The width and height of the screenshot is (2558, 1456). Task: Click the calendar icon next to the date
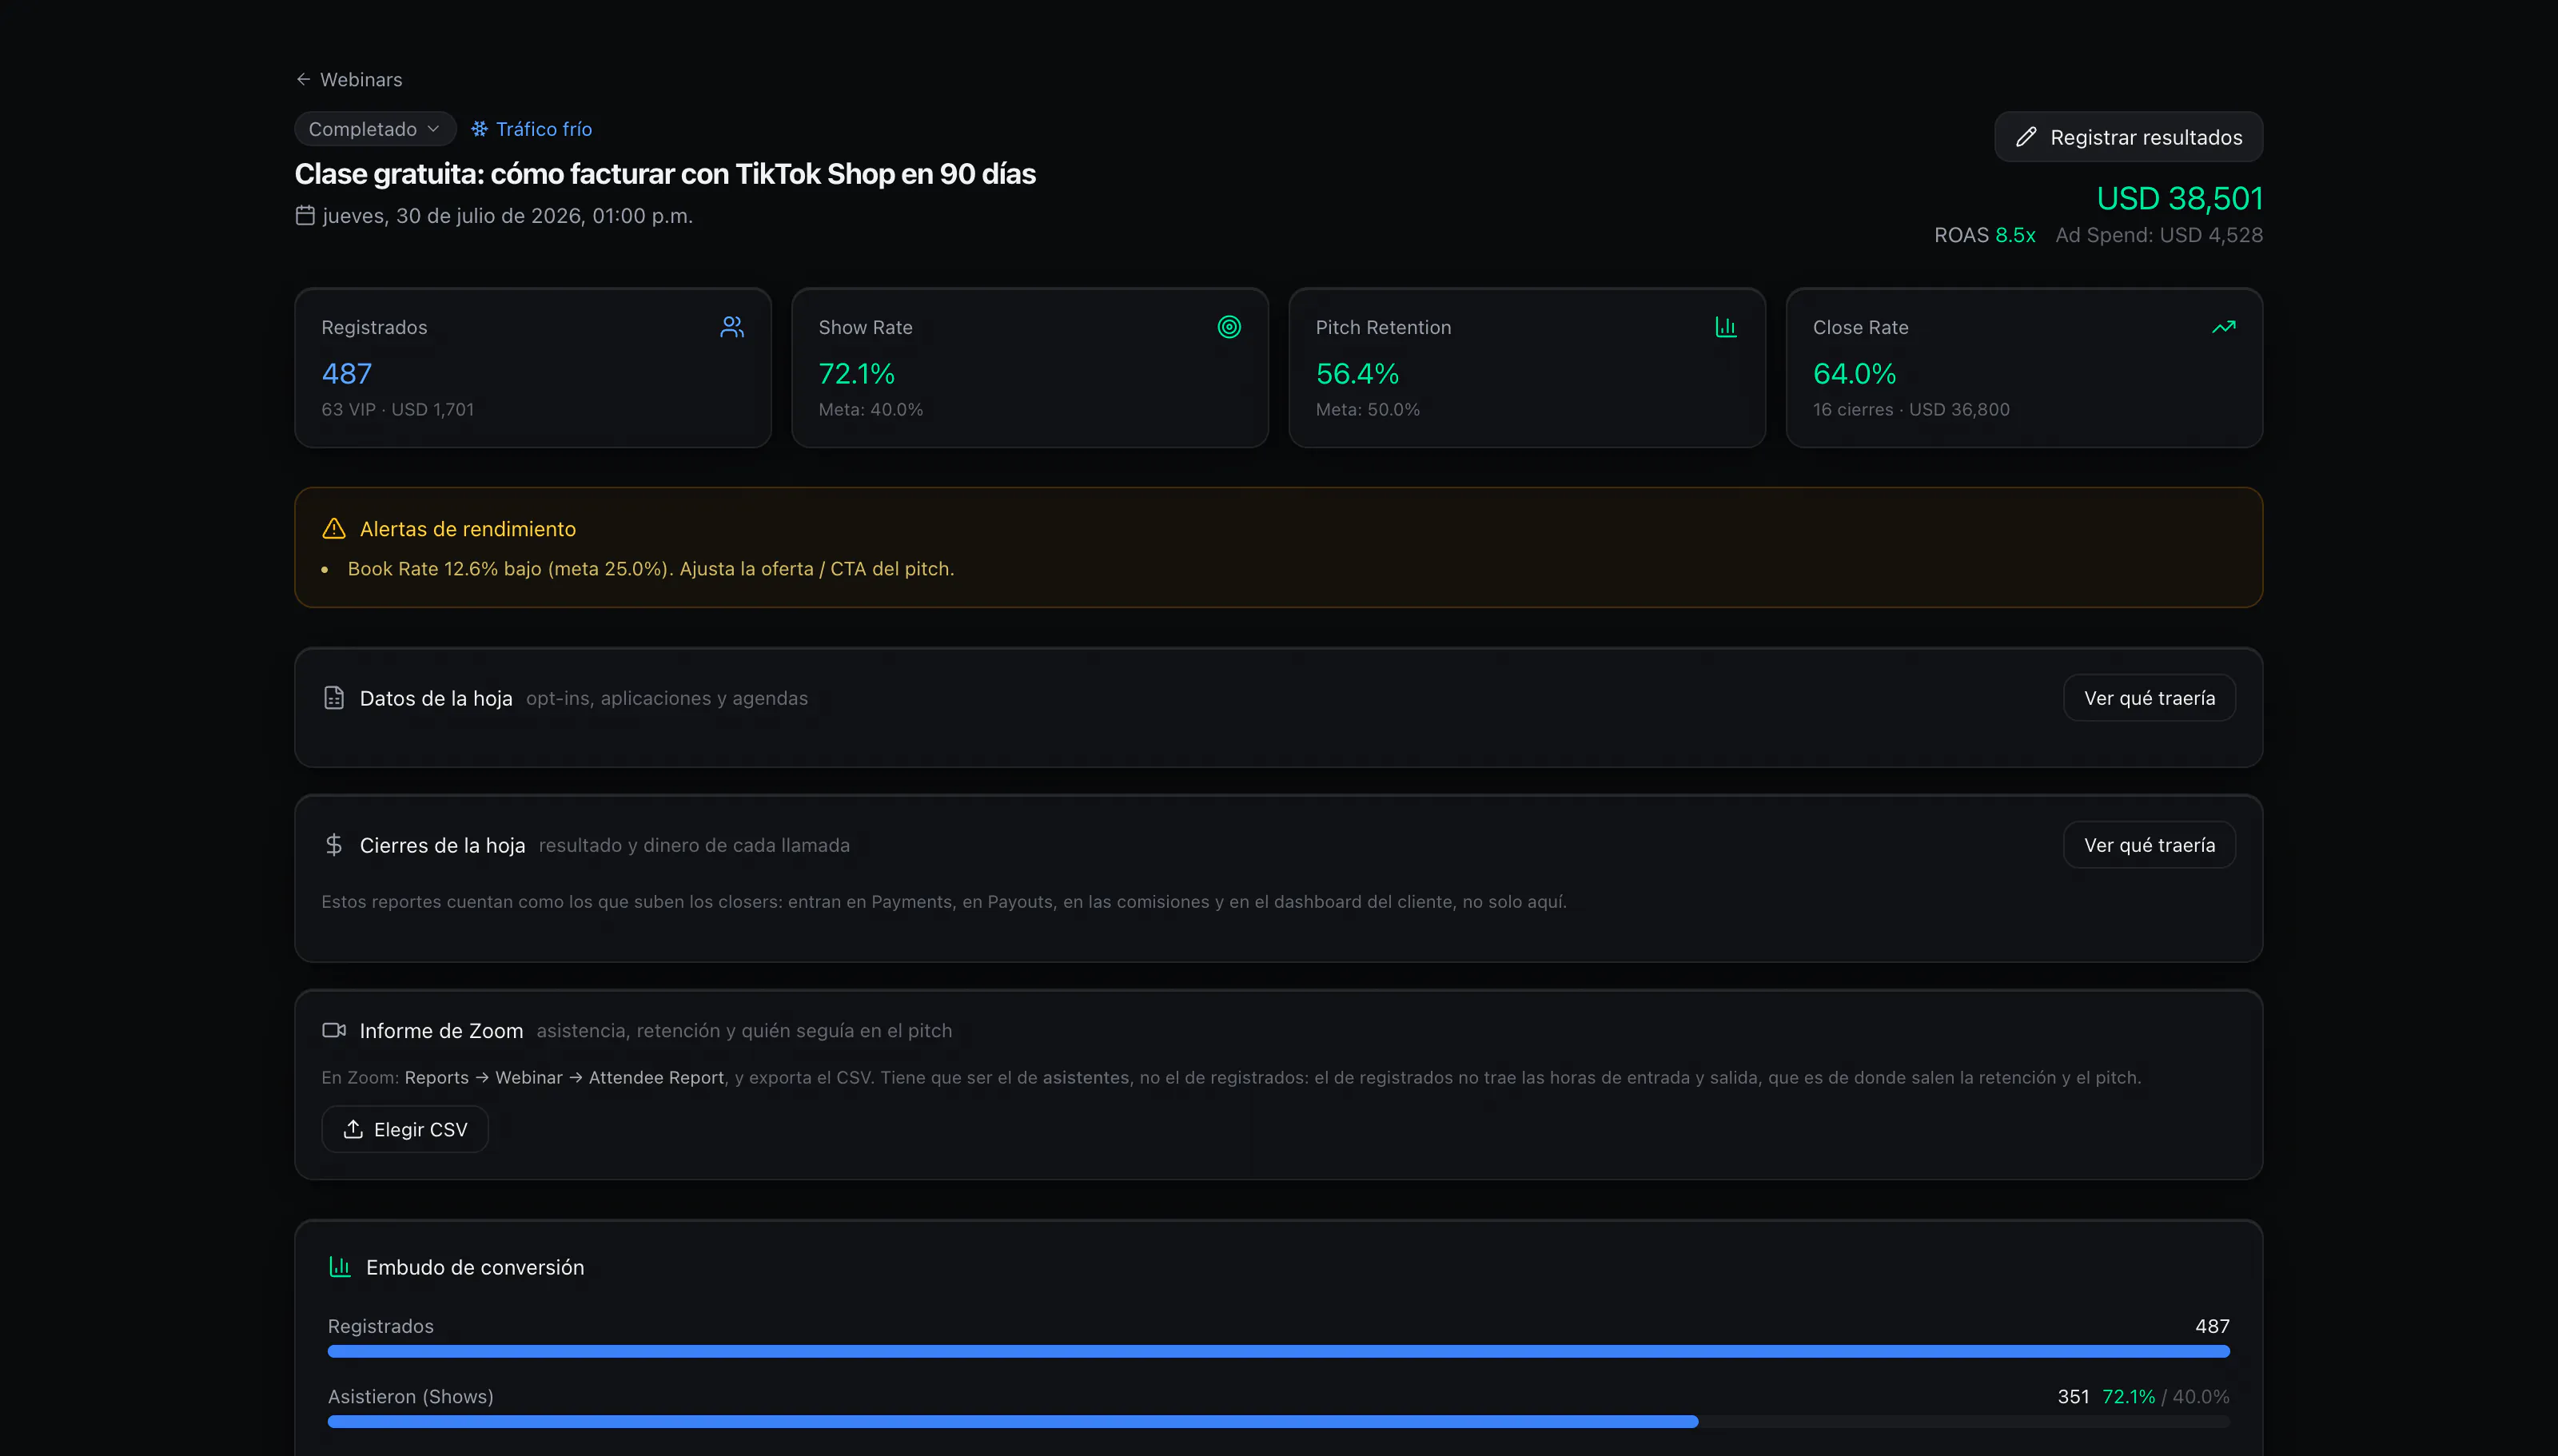pyautogui.click(x=305, y=215)
